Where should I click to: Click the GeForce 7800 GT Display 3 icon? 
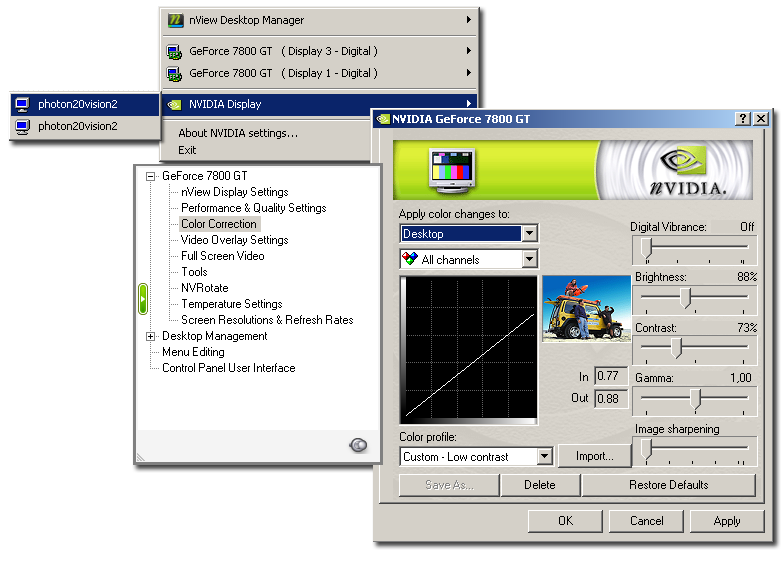pyautogui.click(x=174, y=51)
